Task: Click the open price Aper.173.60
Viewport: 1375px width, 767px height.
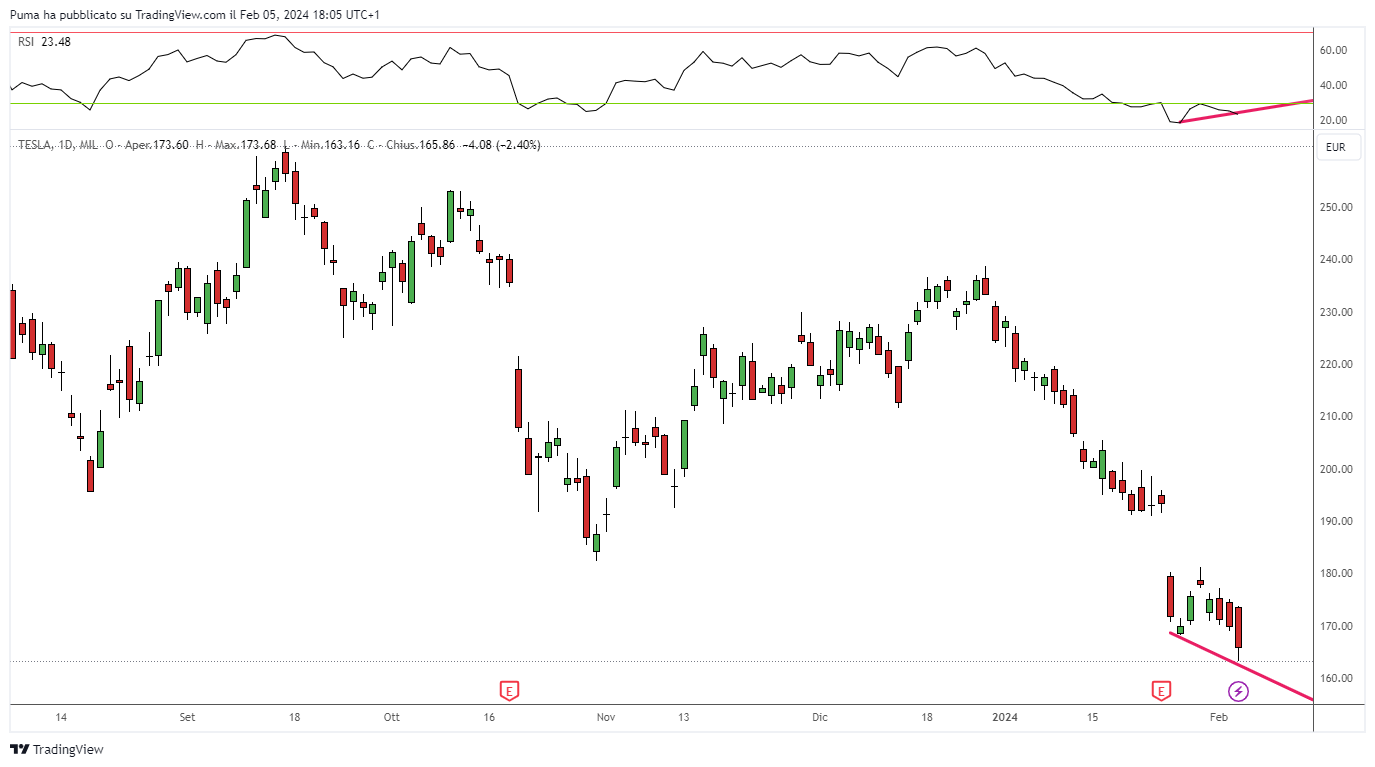Action: tap(157, 145)
